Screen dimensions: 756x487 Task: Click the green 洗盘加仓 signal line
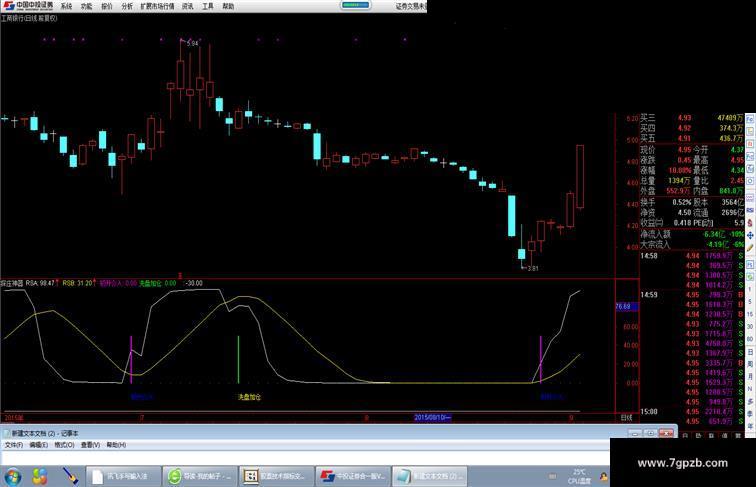(238, 360)
